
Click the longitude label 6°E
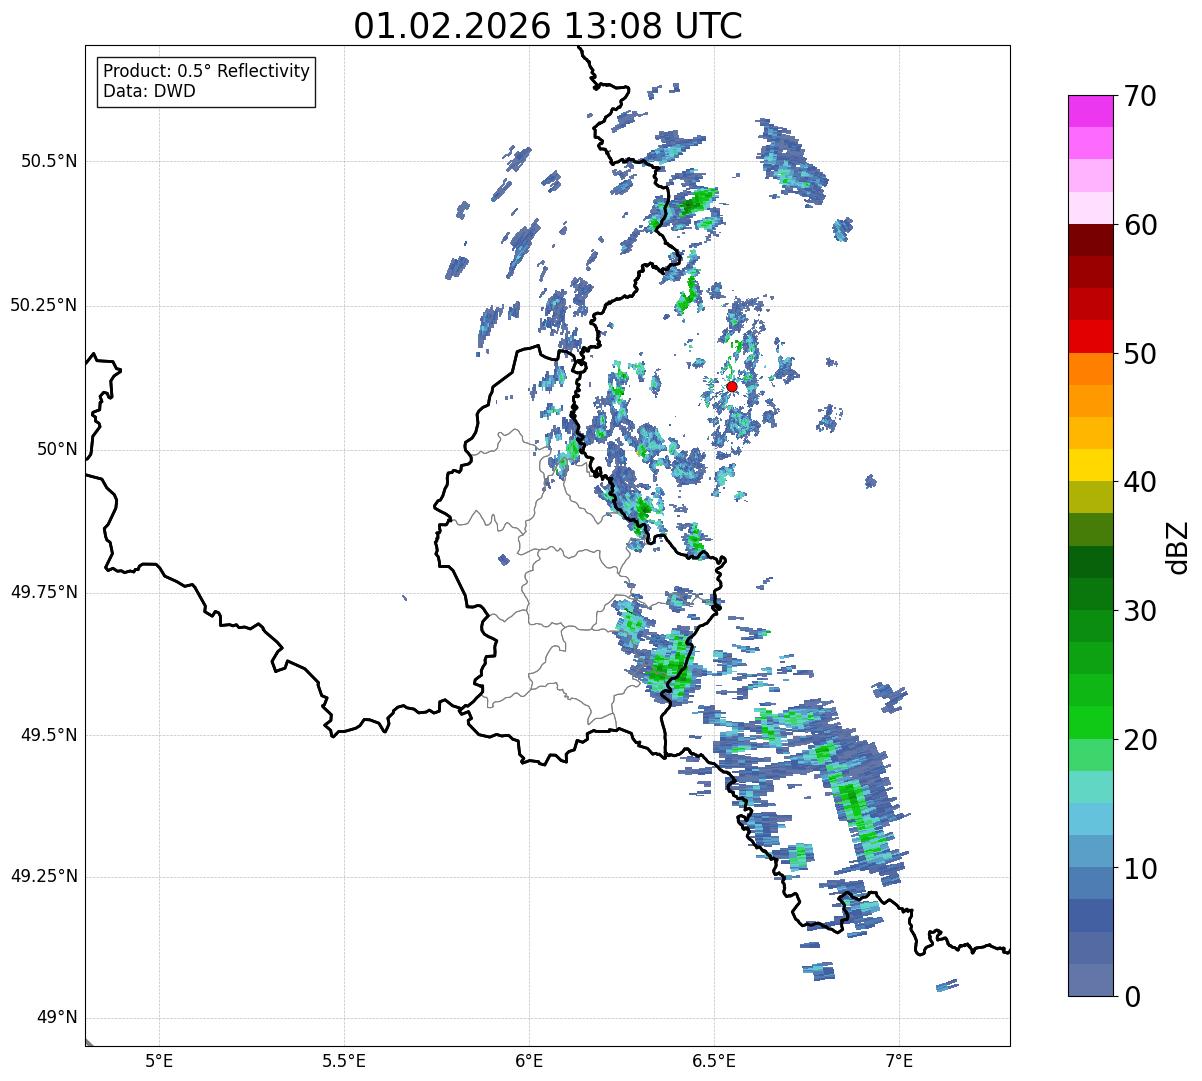coord(529,1061)
